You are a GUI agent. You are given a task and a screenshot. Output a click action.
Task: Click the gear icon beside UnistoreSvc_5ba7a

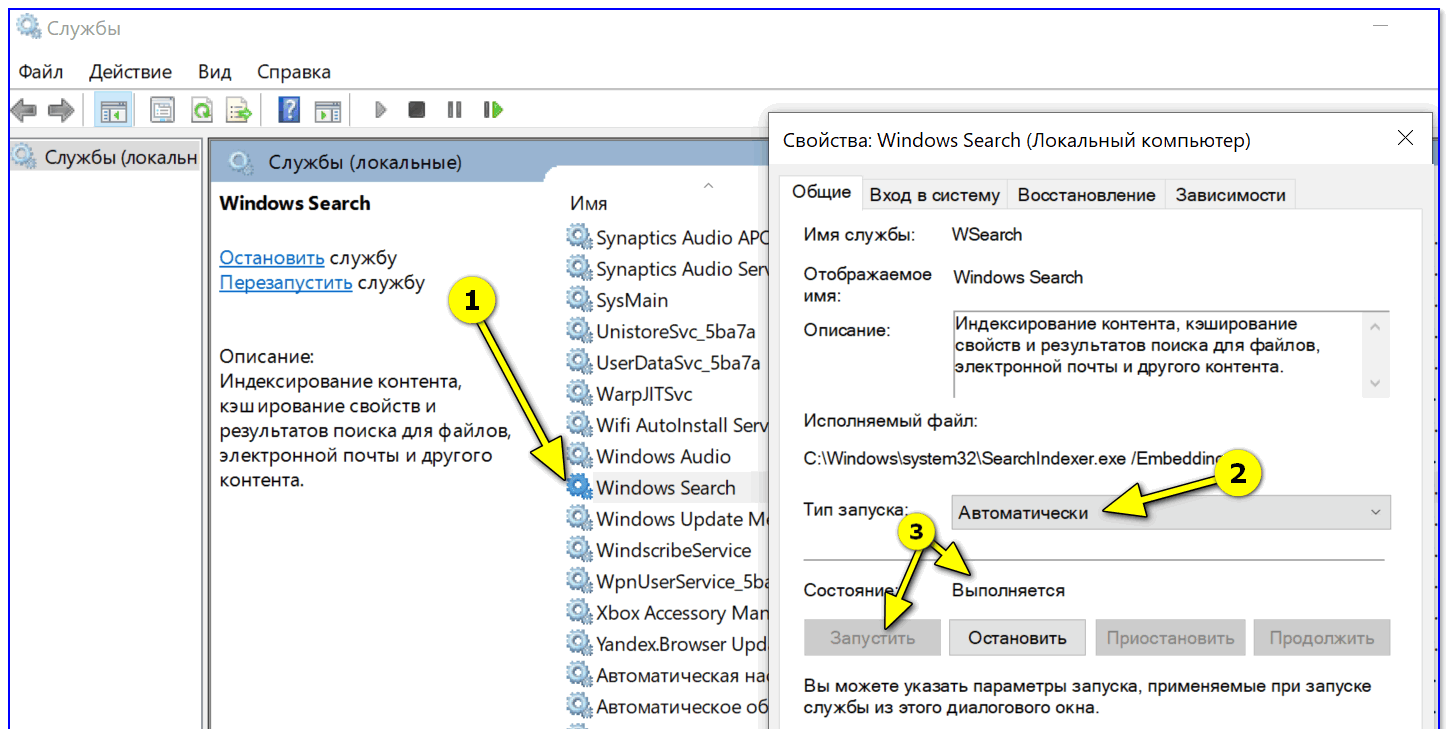(x=579, y=331)
